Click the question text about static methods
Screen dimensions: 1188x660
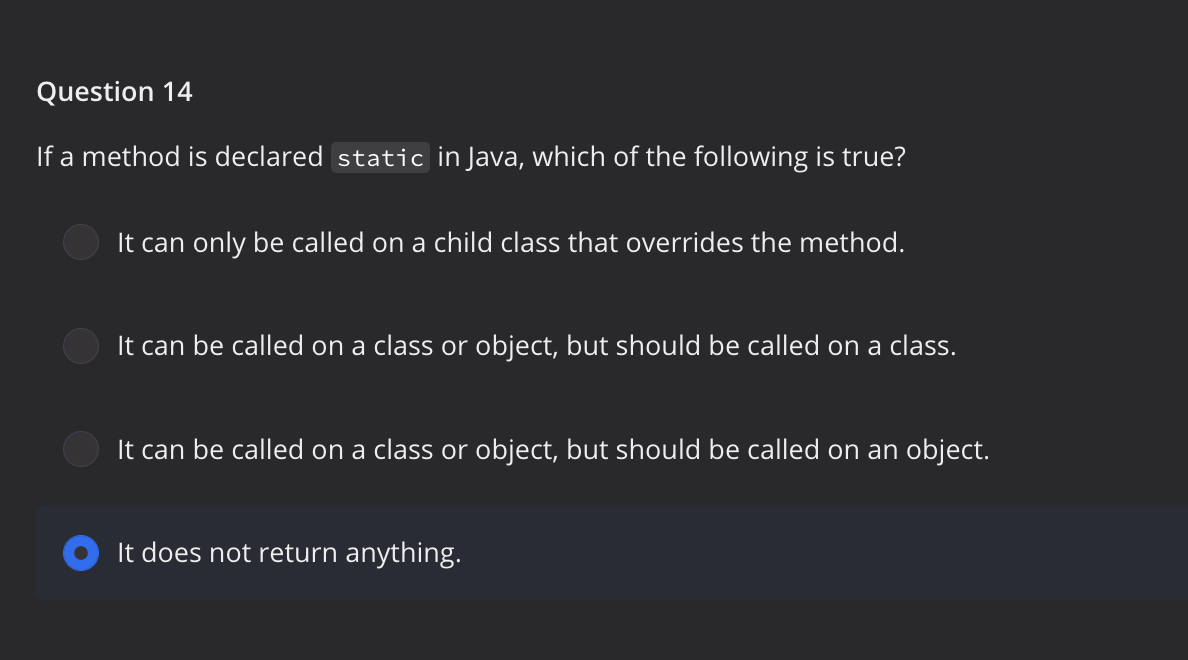tap(470, 156)
